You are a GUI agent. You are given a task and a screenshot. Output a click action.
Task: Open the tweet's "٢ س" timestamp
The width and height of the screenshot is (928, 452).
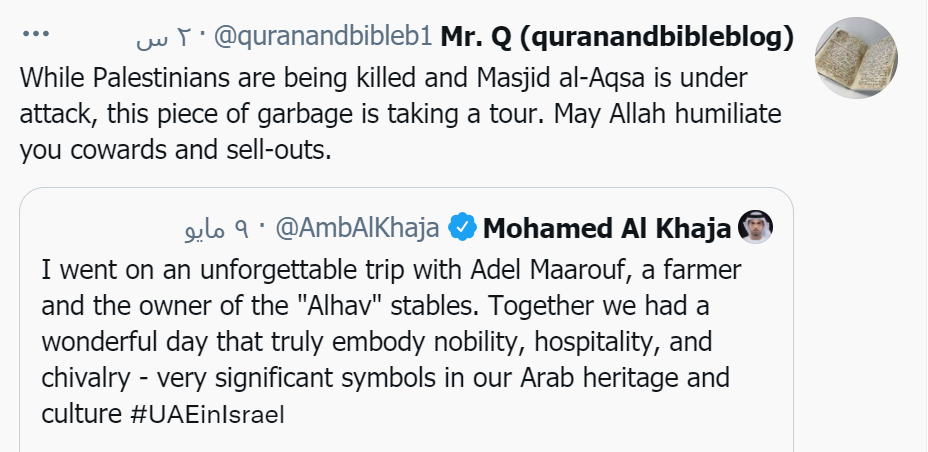point(155,38)
